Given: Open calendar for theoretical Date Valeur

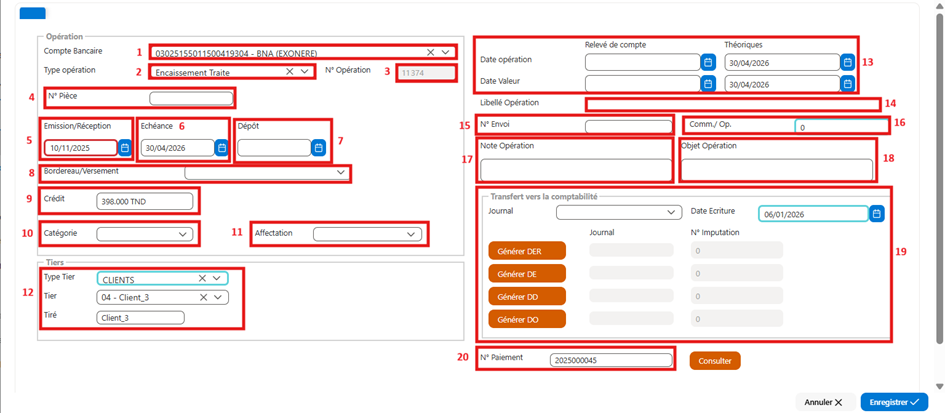Looking at the screenshot, I should point(847,84).
